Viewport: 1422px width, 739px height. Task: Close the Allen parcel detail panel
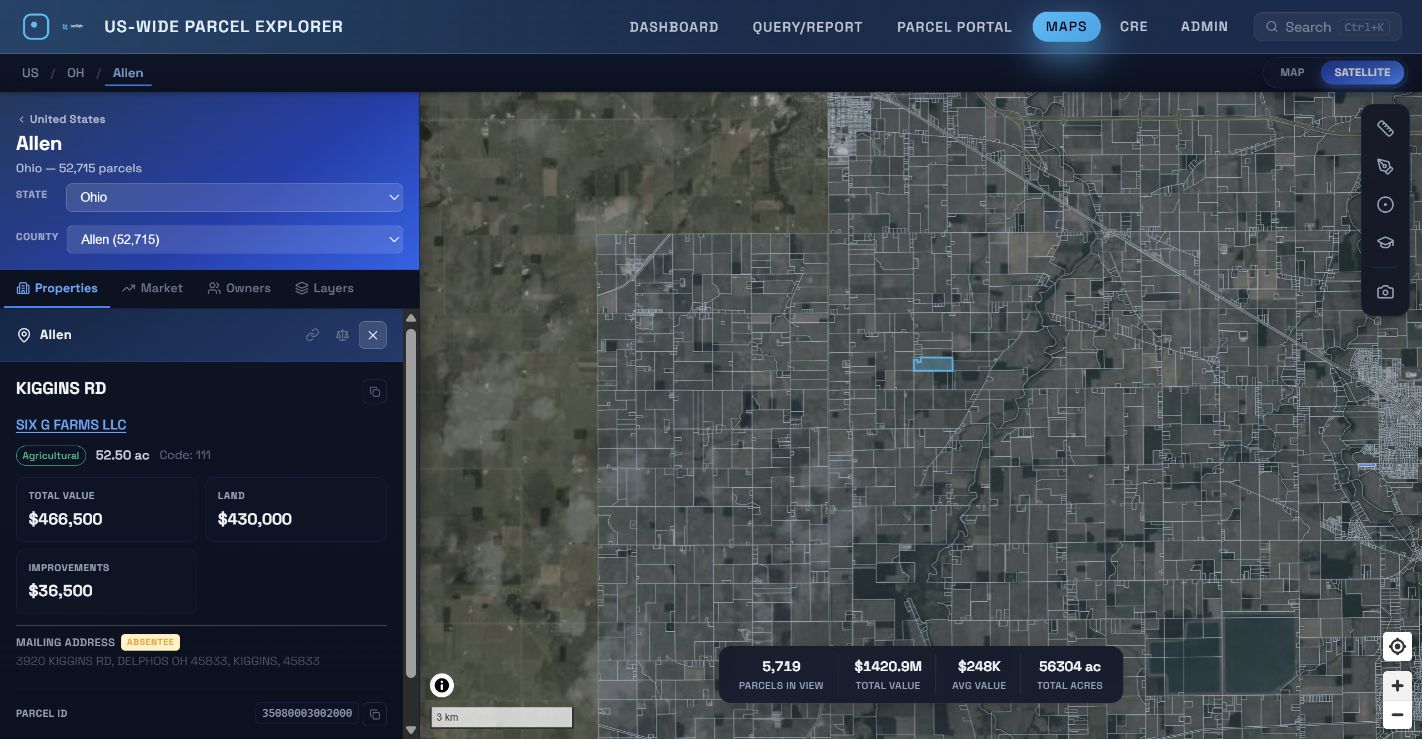[373, 335]
